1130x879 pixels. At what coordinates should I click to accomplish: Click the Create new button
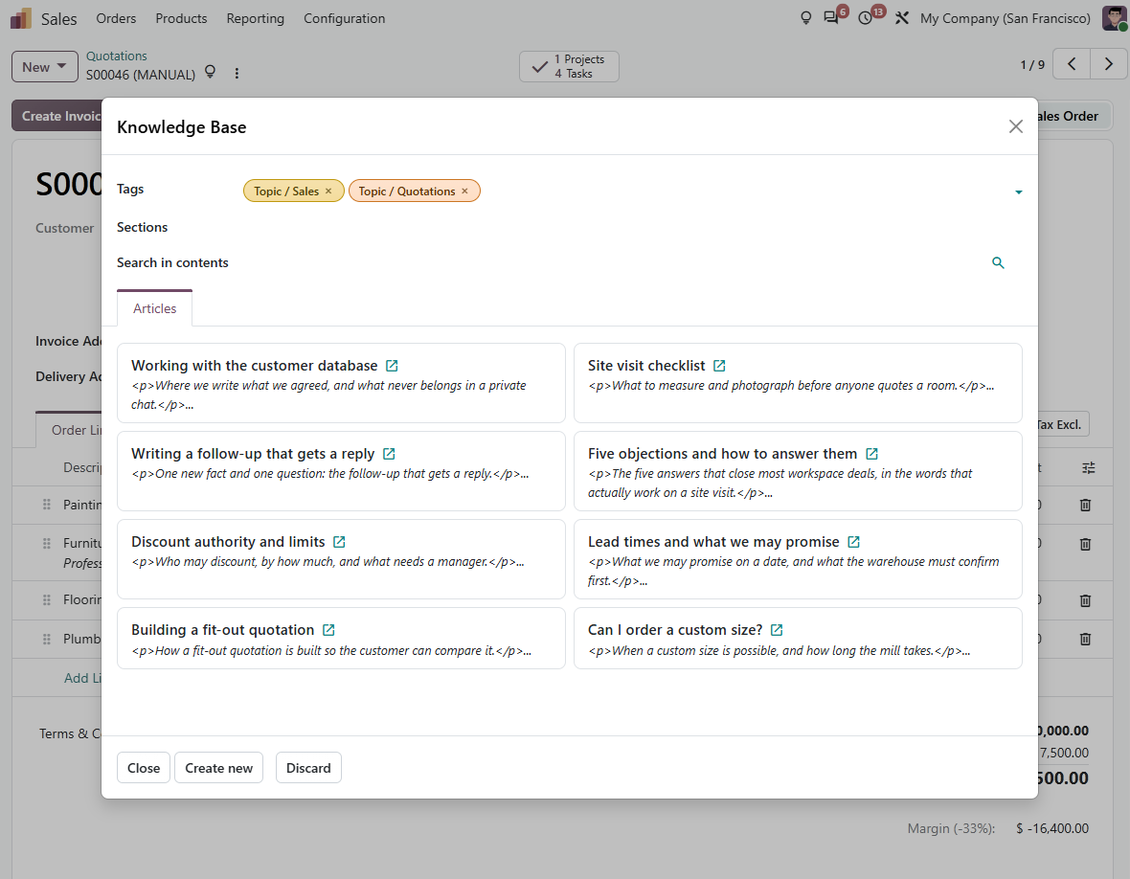coord(219,768)
